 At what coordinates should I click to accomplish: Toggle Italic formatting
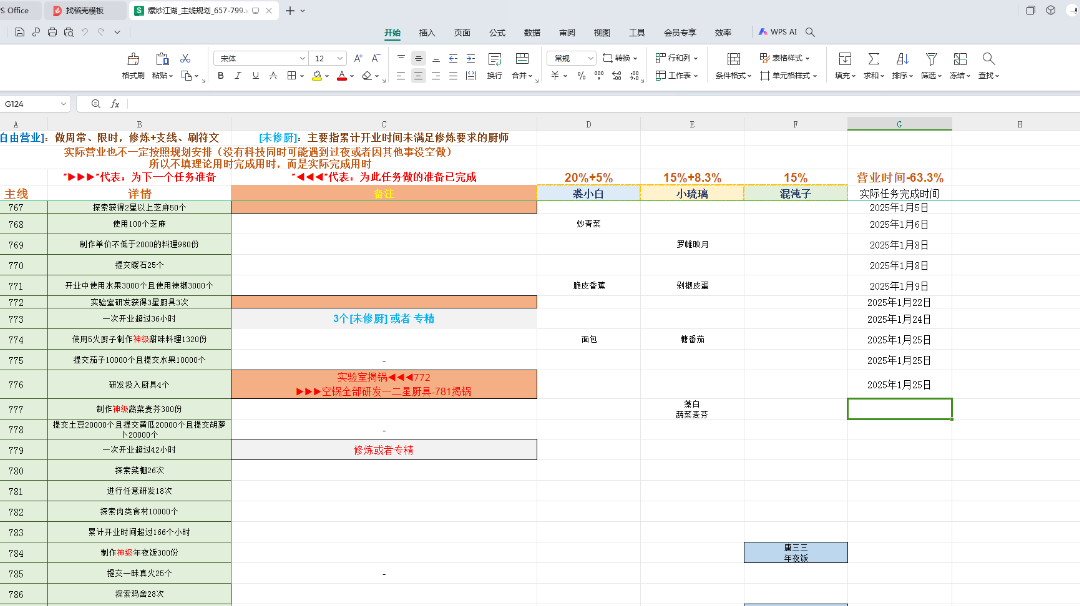click(238, 76)
